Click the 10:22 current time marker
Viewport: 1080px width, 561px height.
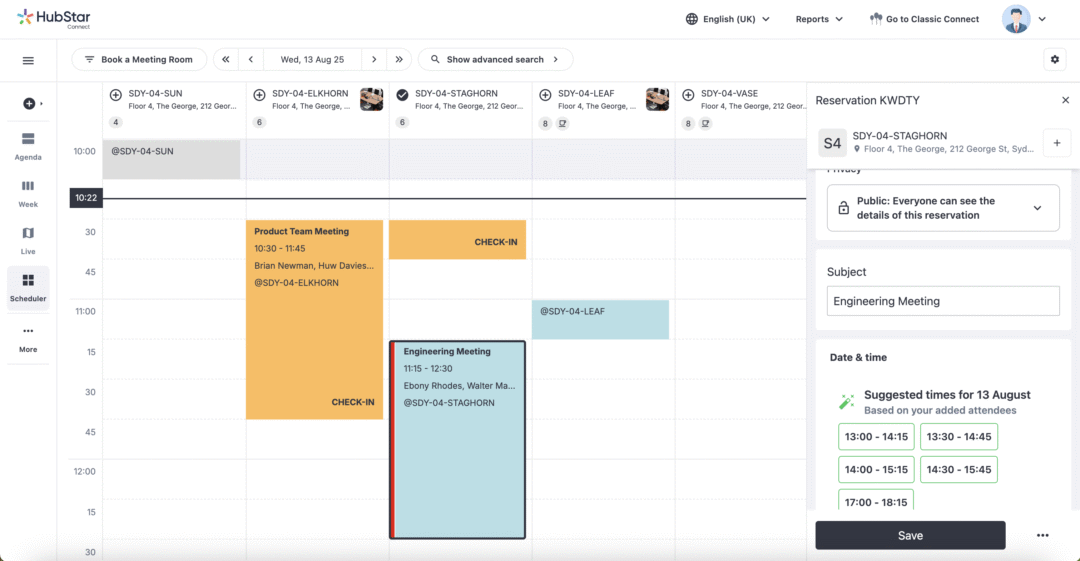[86, 198]
